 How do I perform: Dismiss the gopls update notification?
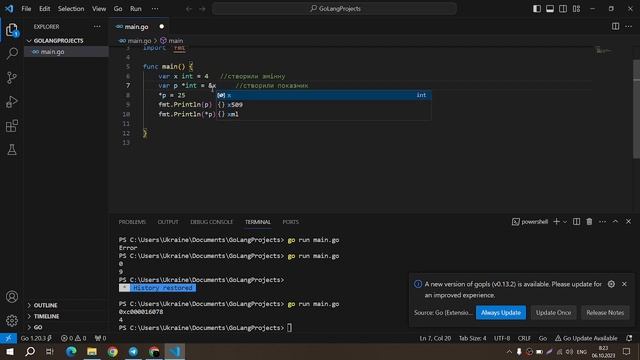pyautogui.click(x=624, y=284)
